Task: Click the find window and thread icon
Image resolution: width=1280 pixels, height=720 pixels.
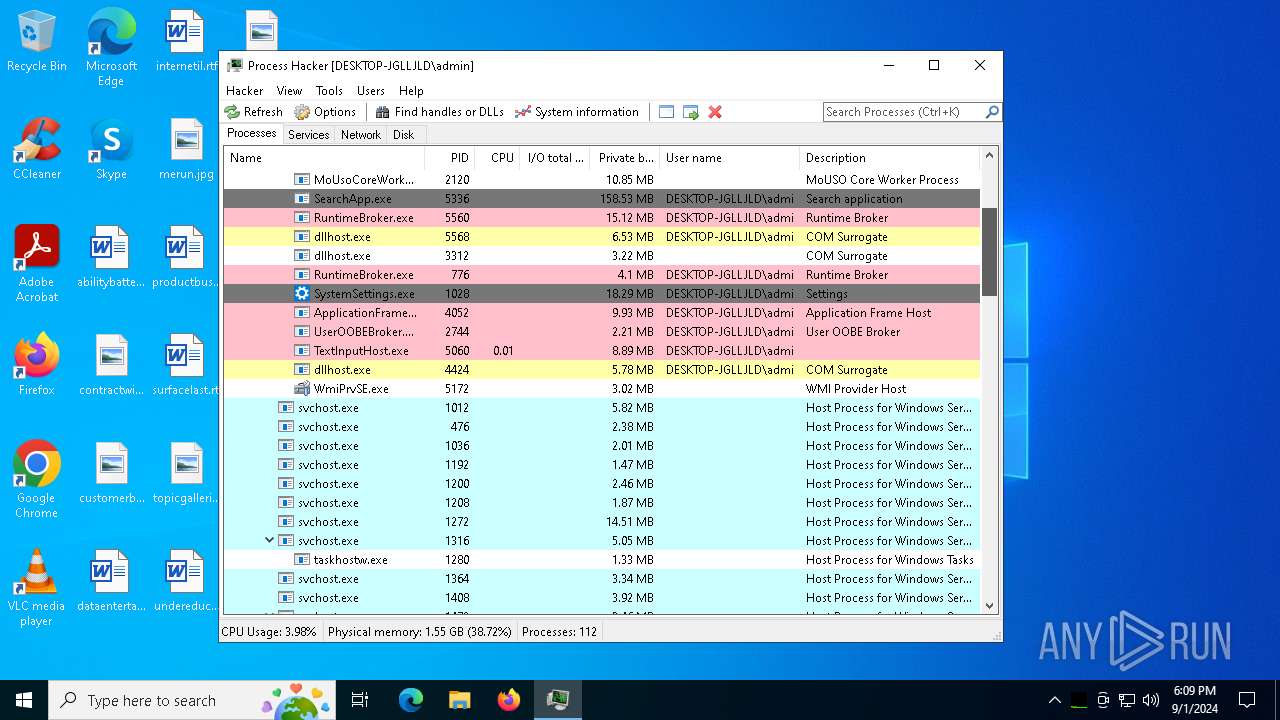Action: point(691,112)
